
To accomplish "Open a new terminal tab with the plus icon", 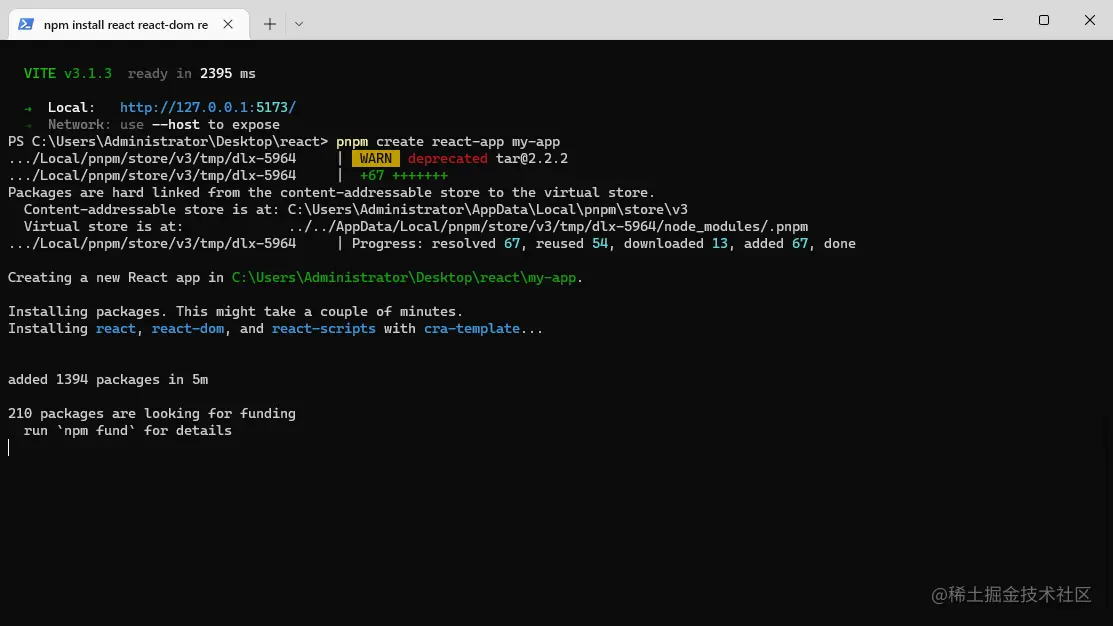I will 270,22.
